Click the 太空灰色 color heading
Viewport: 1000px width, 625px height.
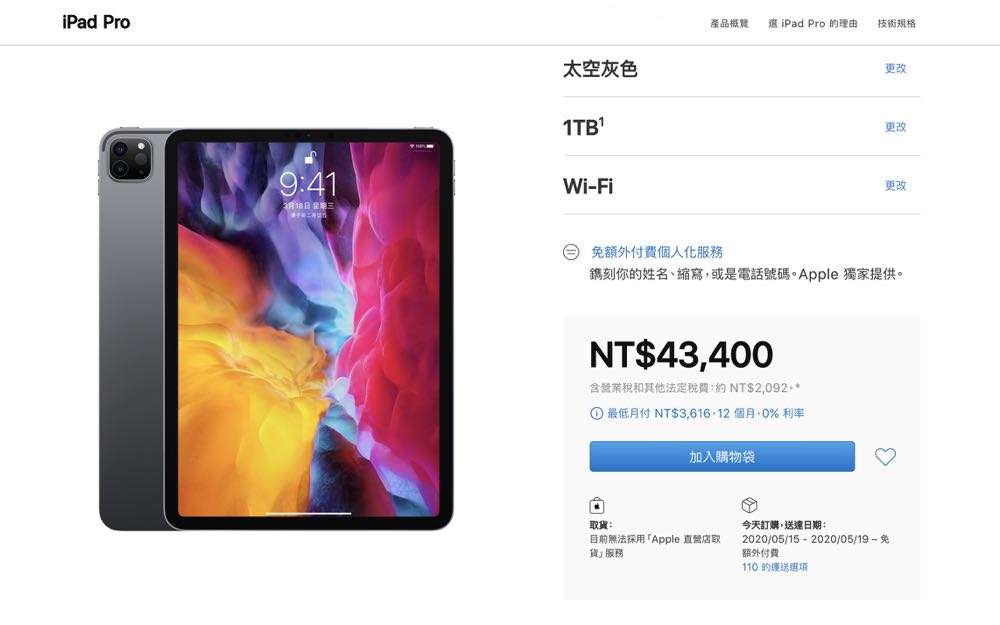click(x=600, y=69)
